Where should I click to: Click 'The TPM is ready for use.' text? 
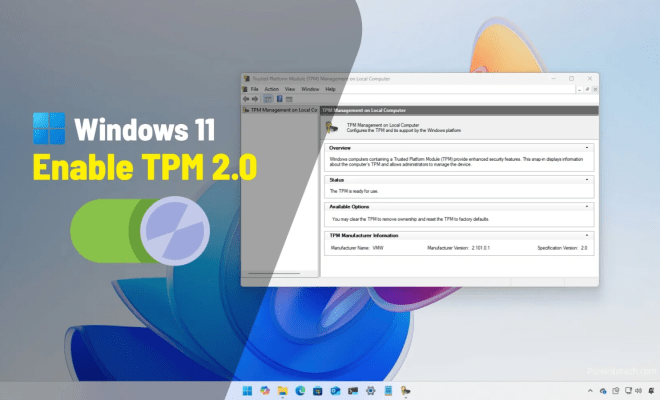[x=354, y=191]
